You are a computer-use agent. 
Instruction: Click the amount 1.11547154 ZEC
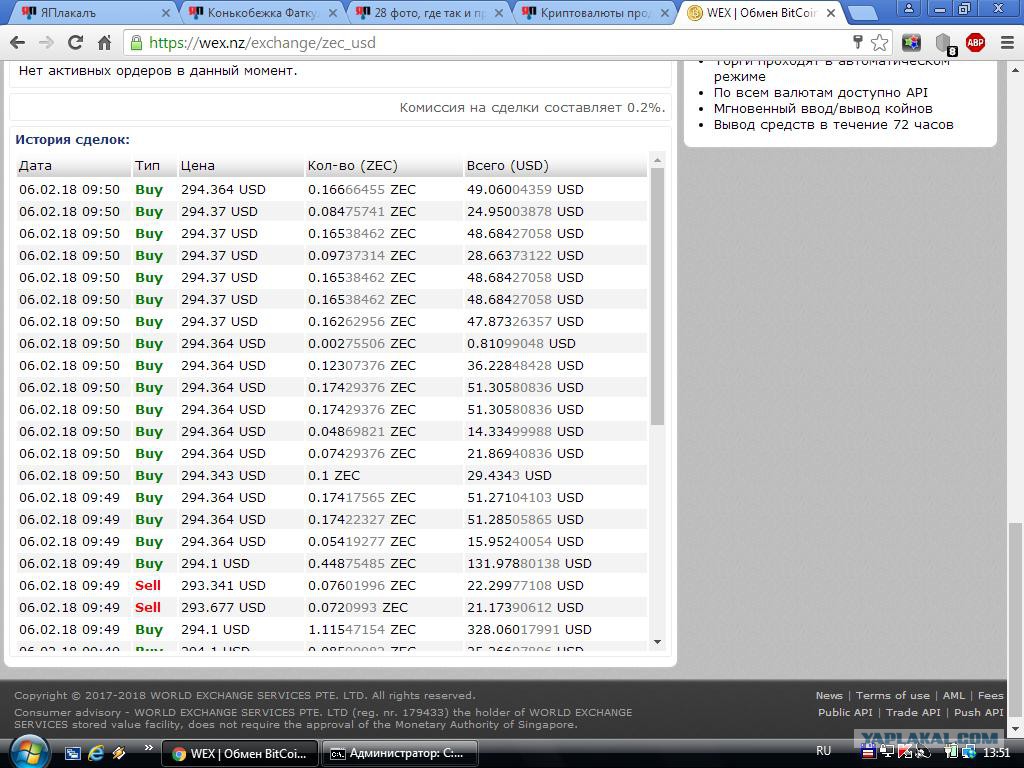(x=362, y=630)
